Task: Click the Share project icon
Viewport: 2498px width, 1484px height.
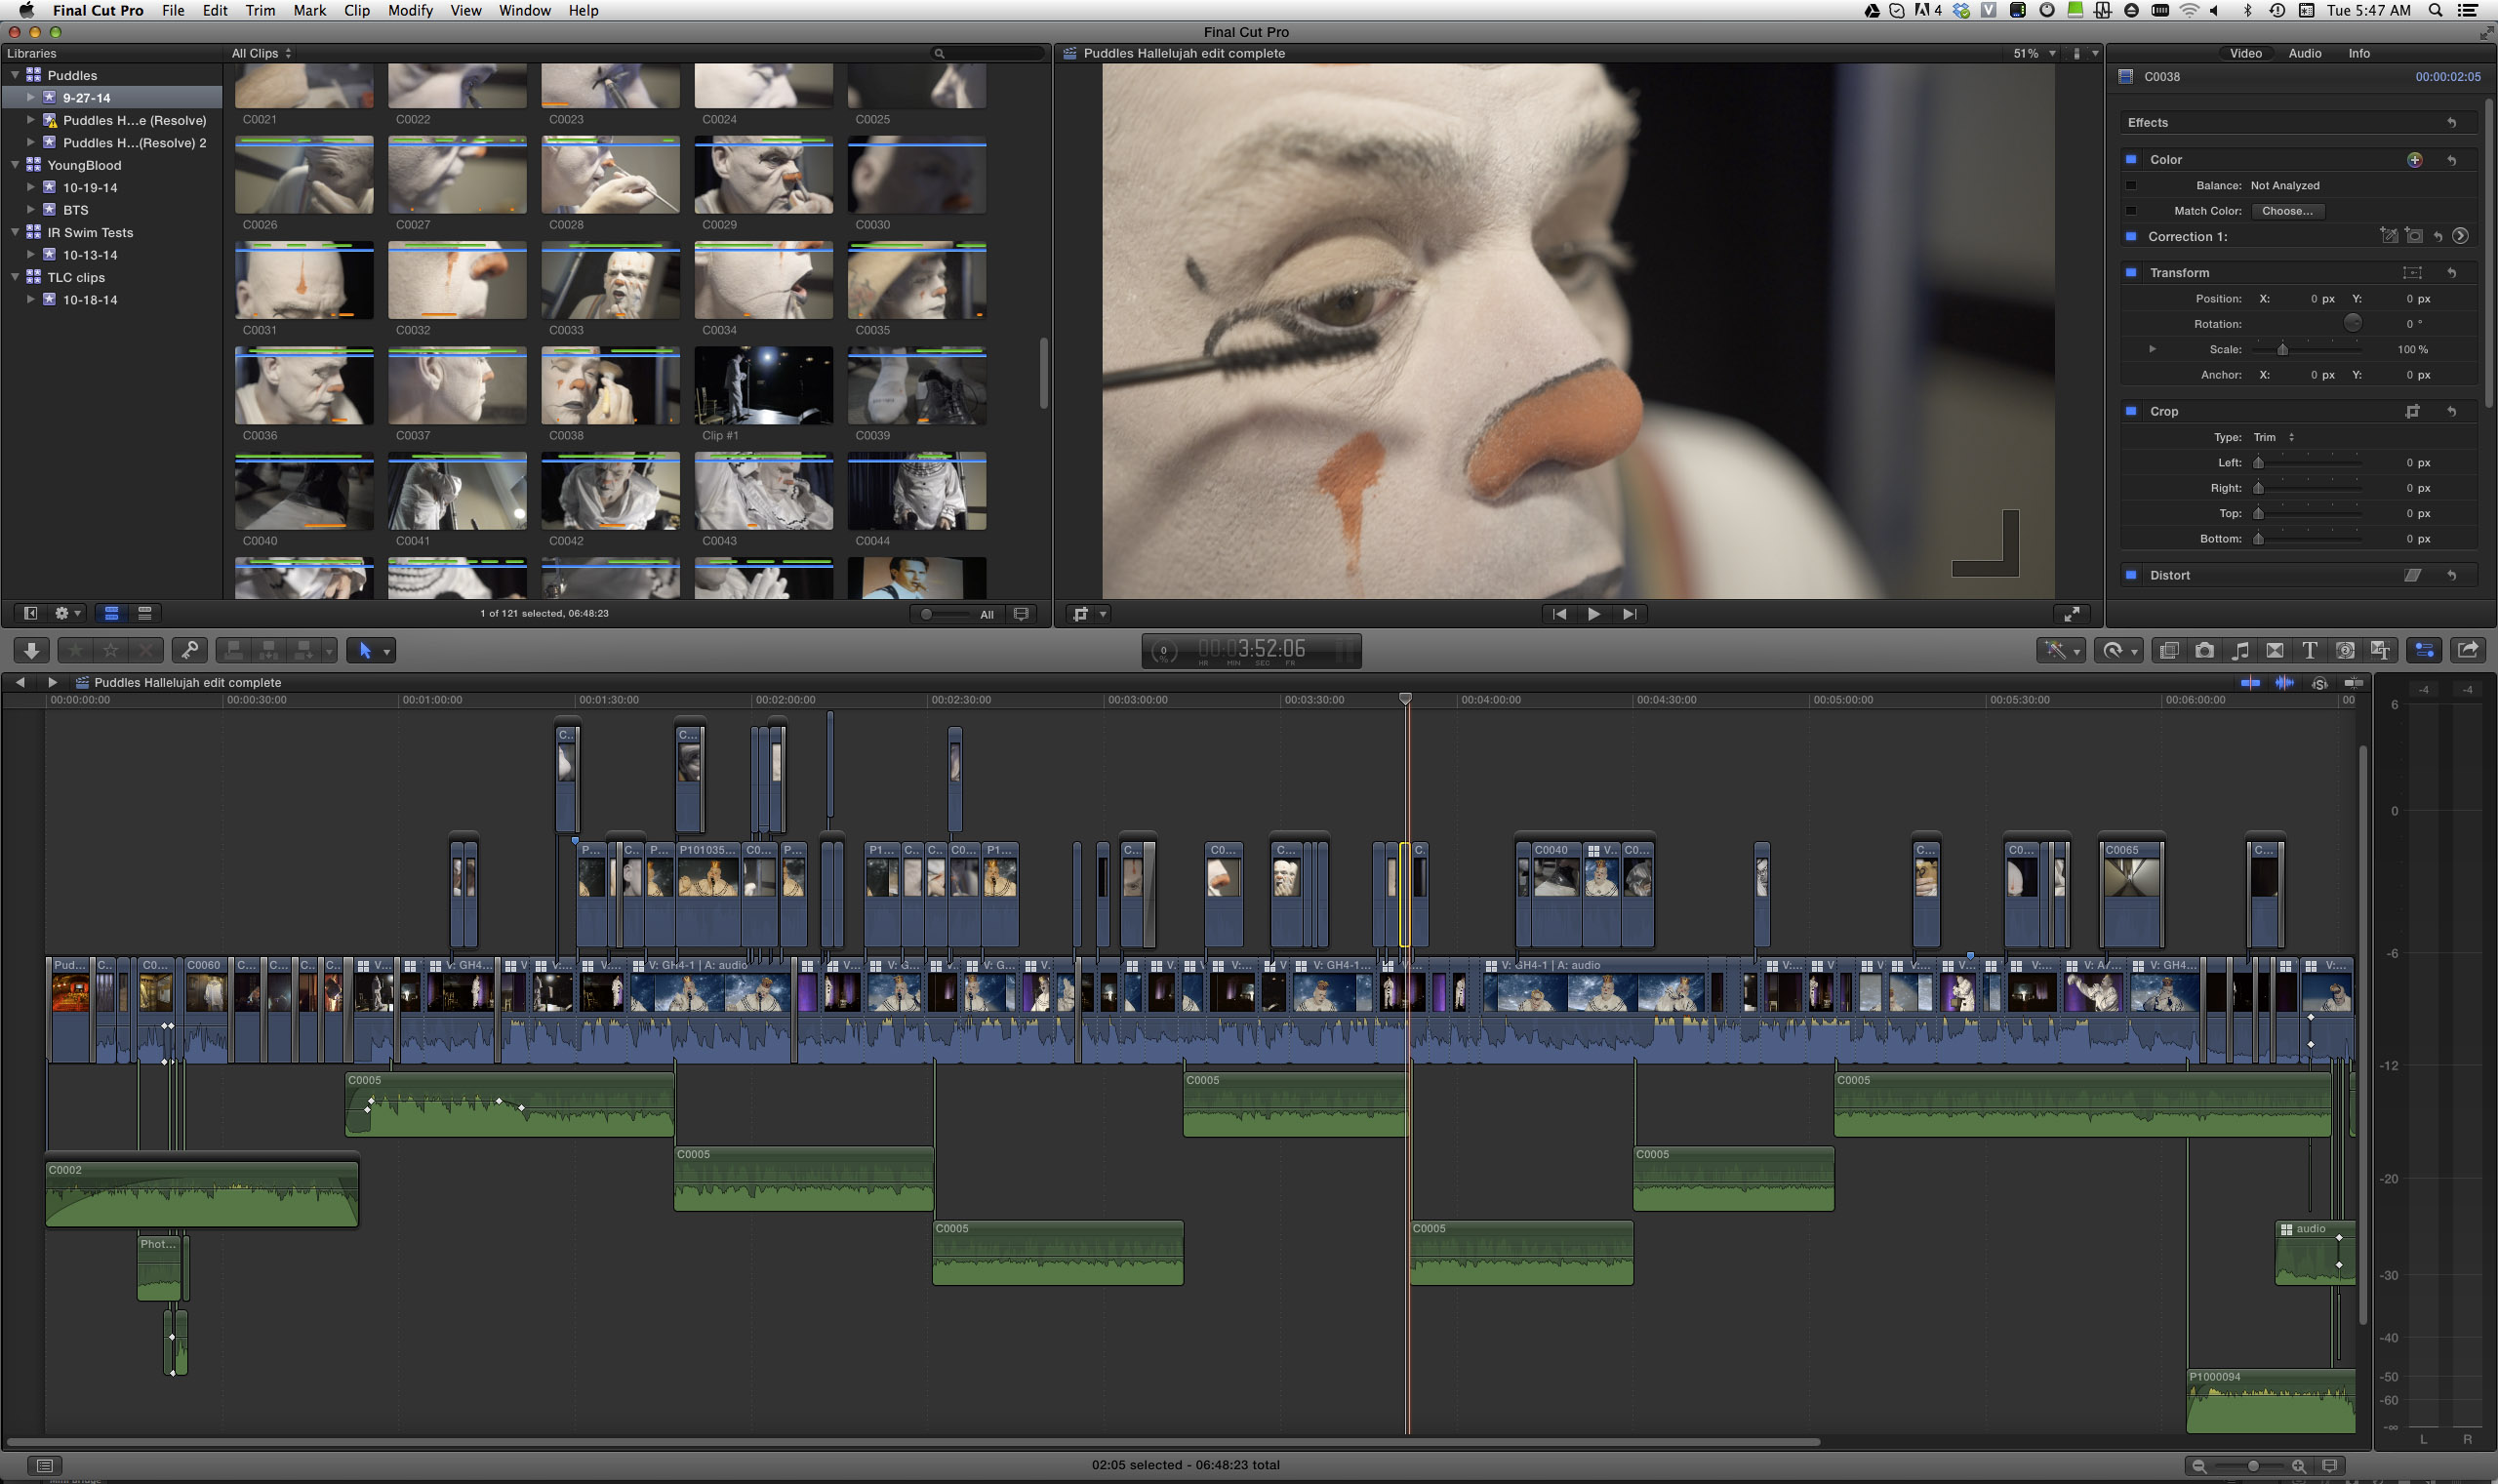Action: pyautogui.click(x=2467, y=651)
